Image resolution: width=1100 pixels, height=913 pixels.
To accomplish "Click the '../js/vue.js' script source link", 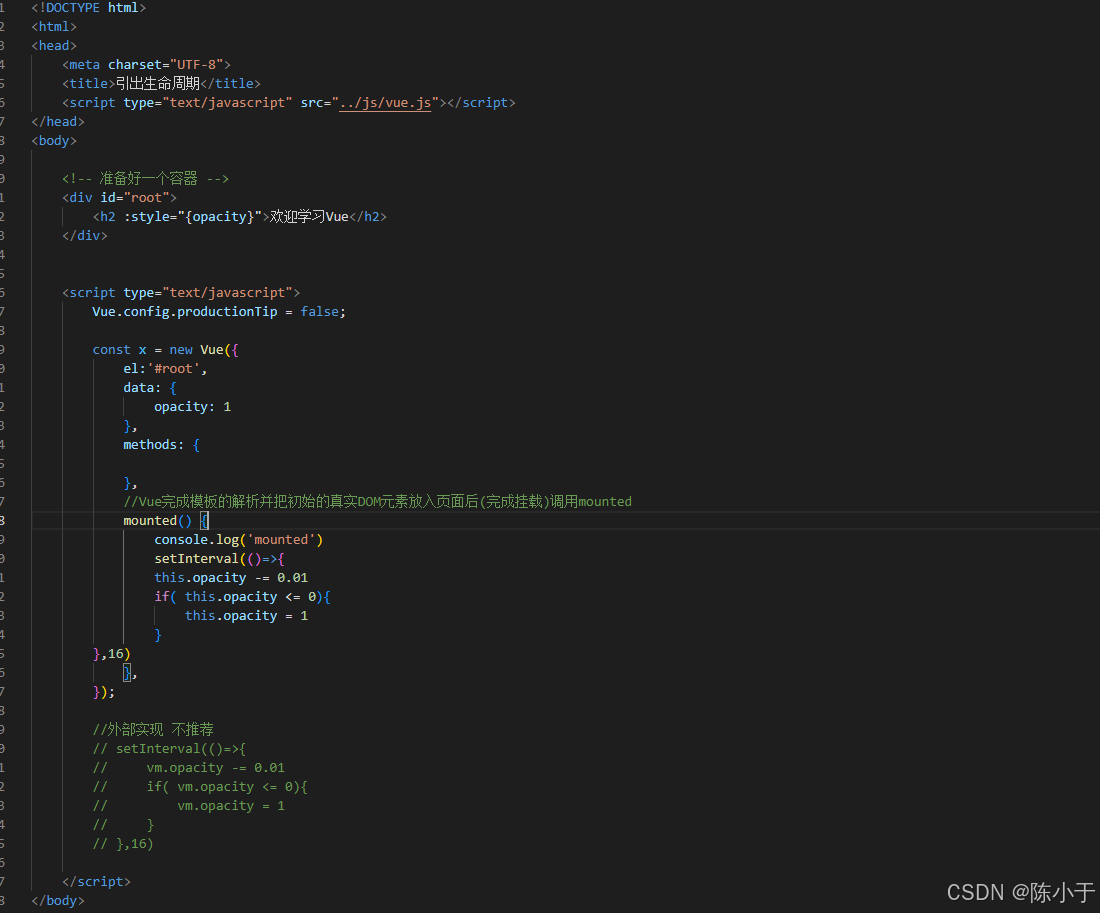I will (x=385, y=102).
